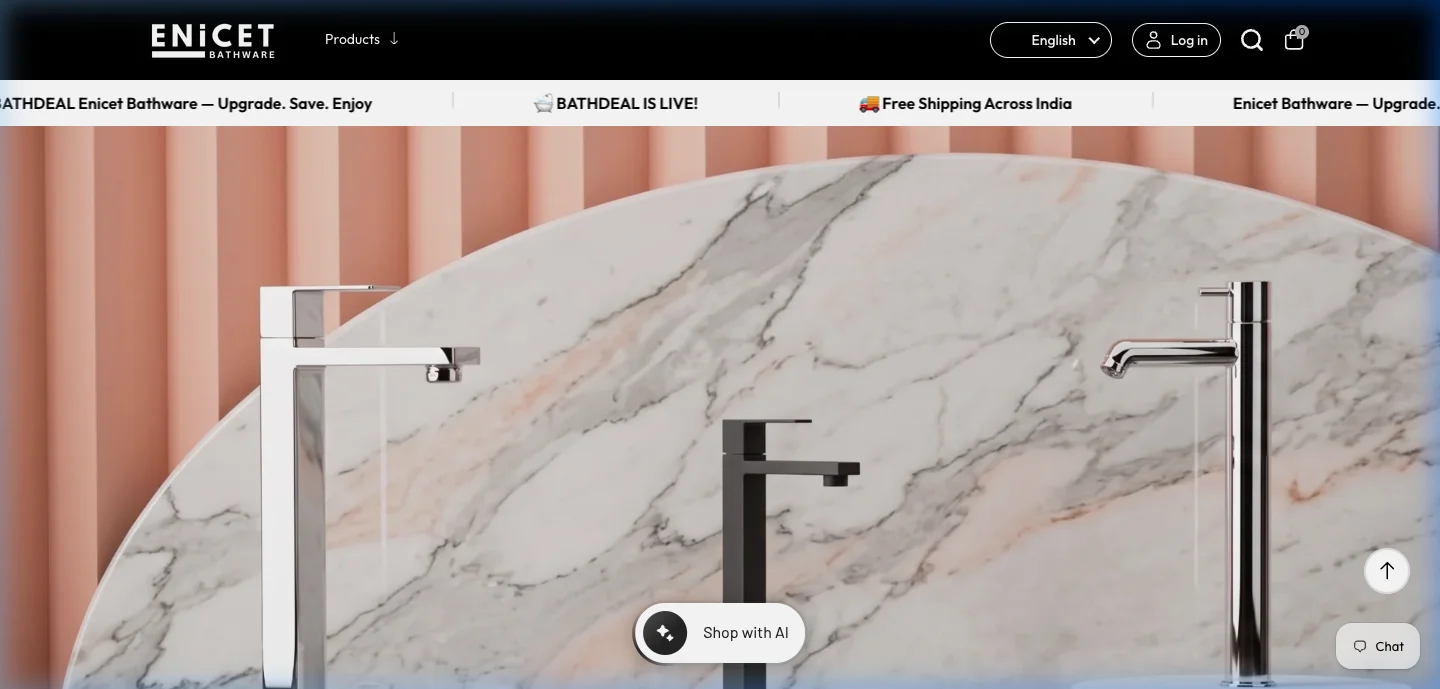Open Shop with AI assistant
This screenshot has height=689, width=1440.
[720, 632]
